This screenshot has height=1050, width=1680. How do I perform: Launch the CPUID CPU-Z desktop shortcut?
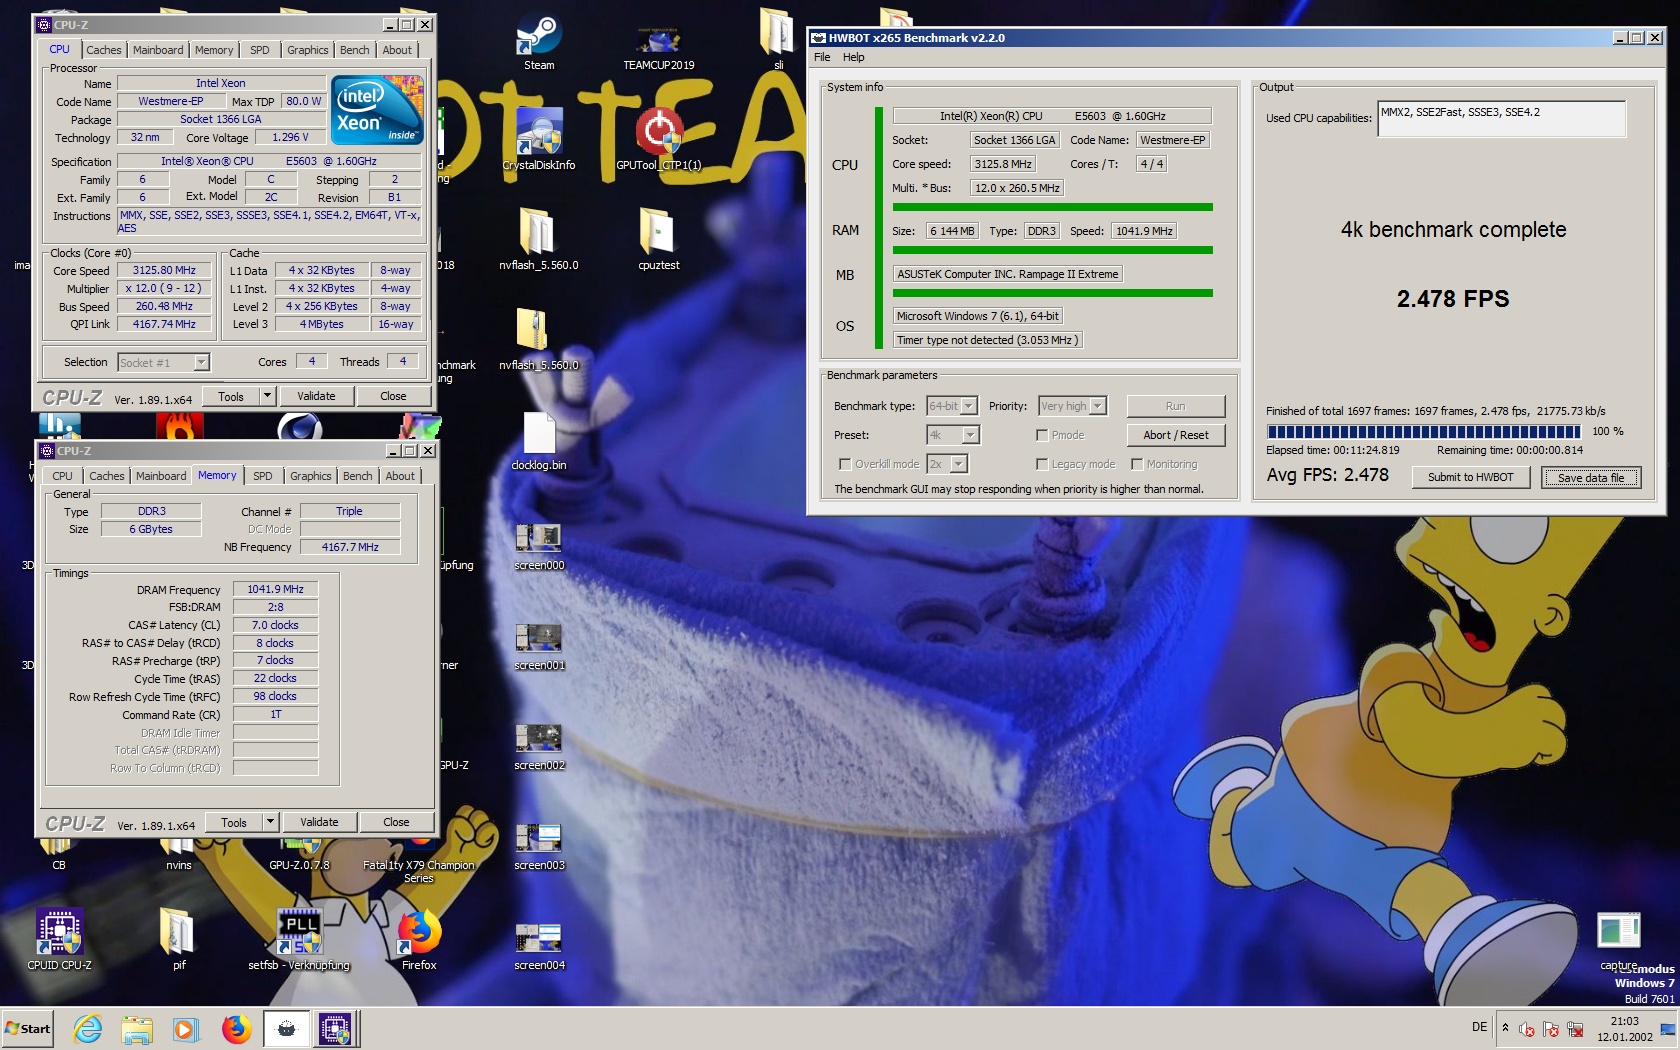pos(59,940)
